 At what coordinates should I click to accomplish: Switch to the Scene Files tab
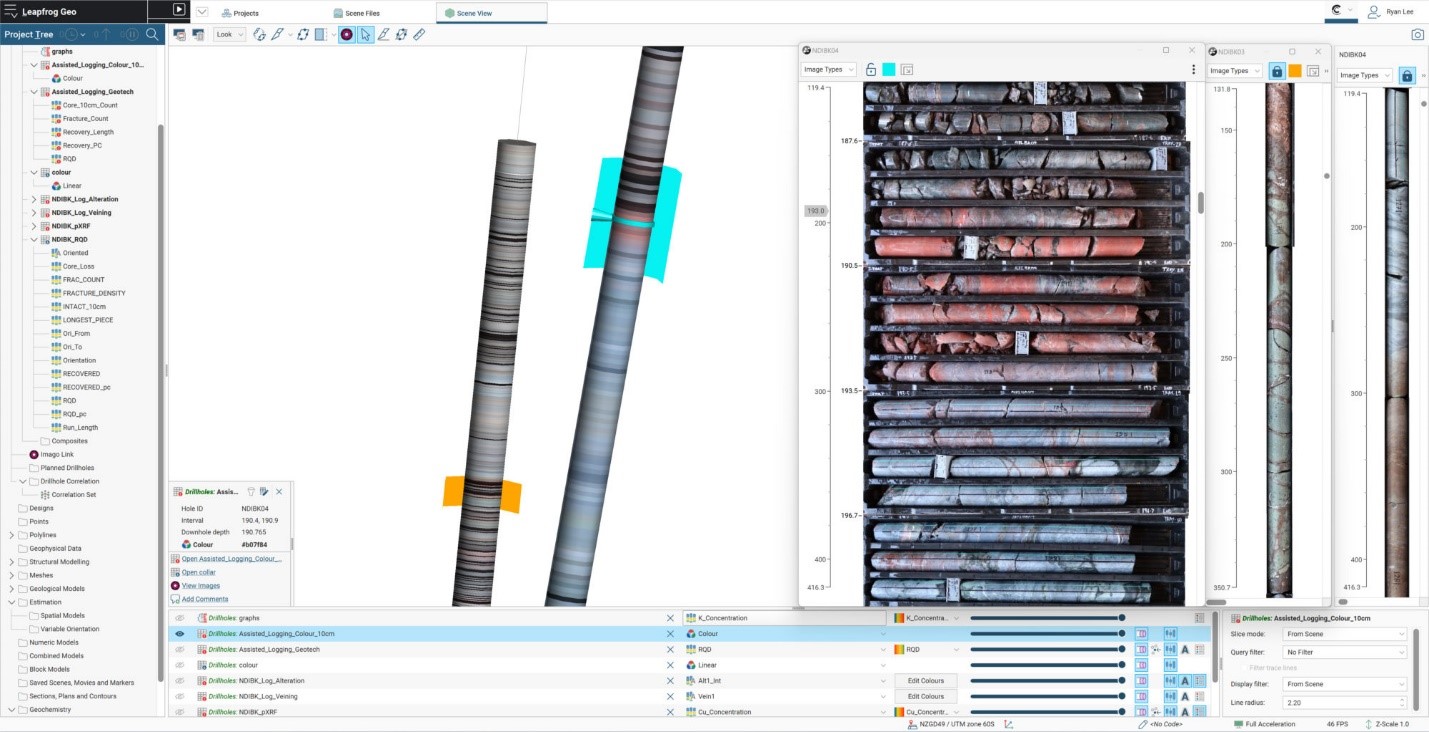tap(357, 13)
